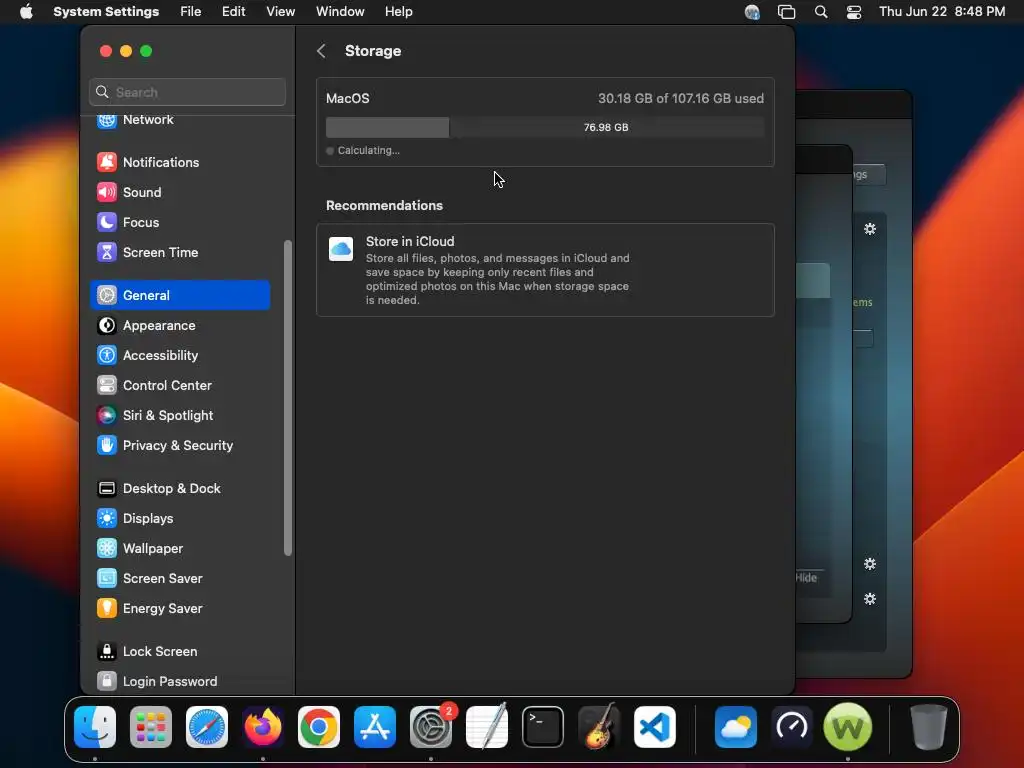
Task: Select Focus in the sidebar
Action: tap(180, 222)
